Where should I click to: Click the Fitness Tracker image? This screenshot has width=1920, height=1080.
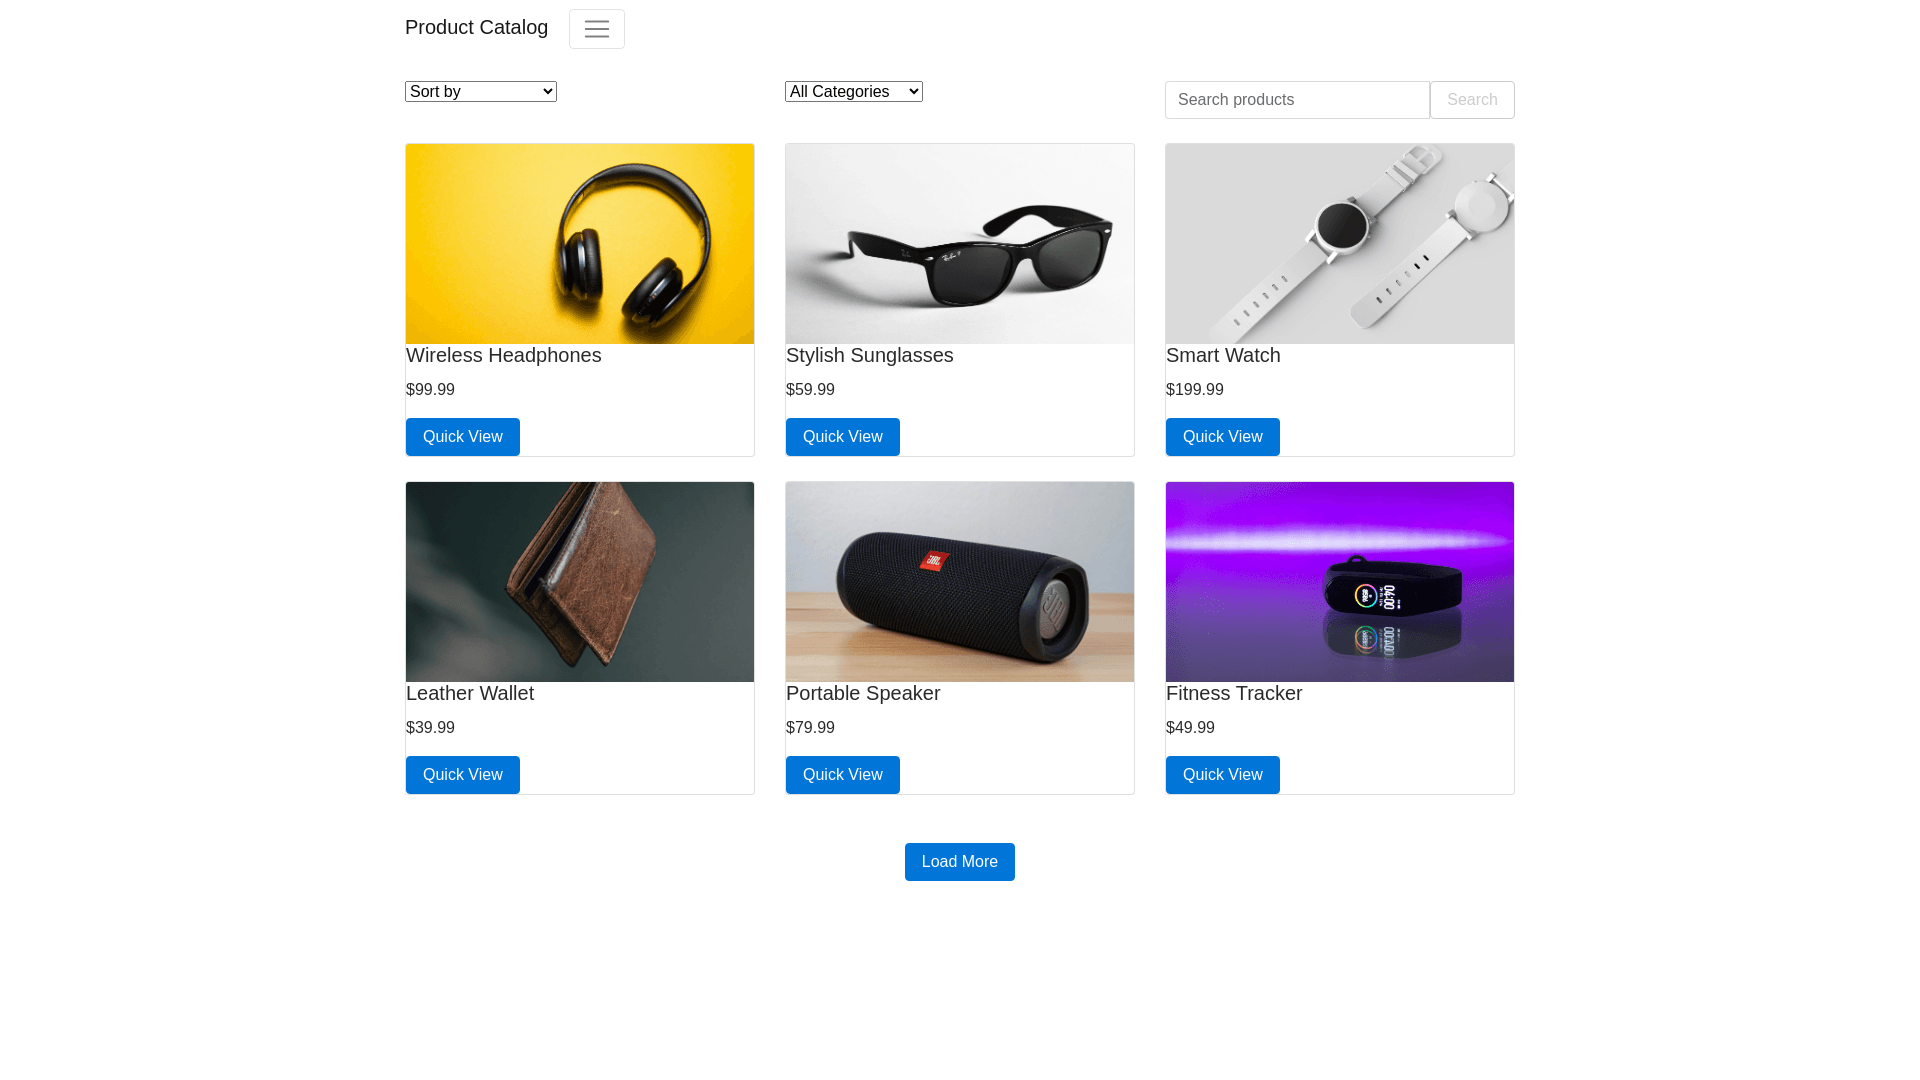pos(1340,582)
